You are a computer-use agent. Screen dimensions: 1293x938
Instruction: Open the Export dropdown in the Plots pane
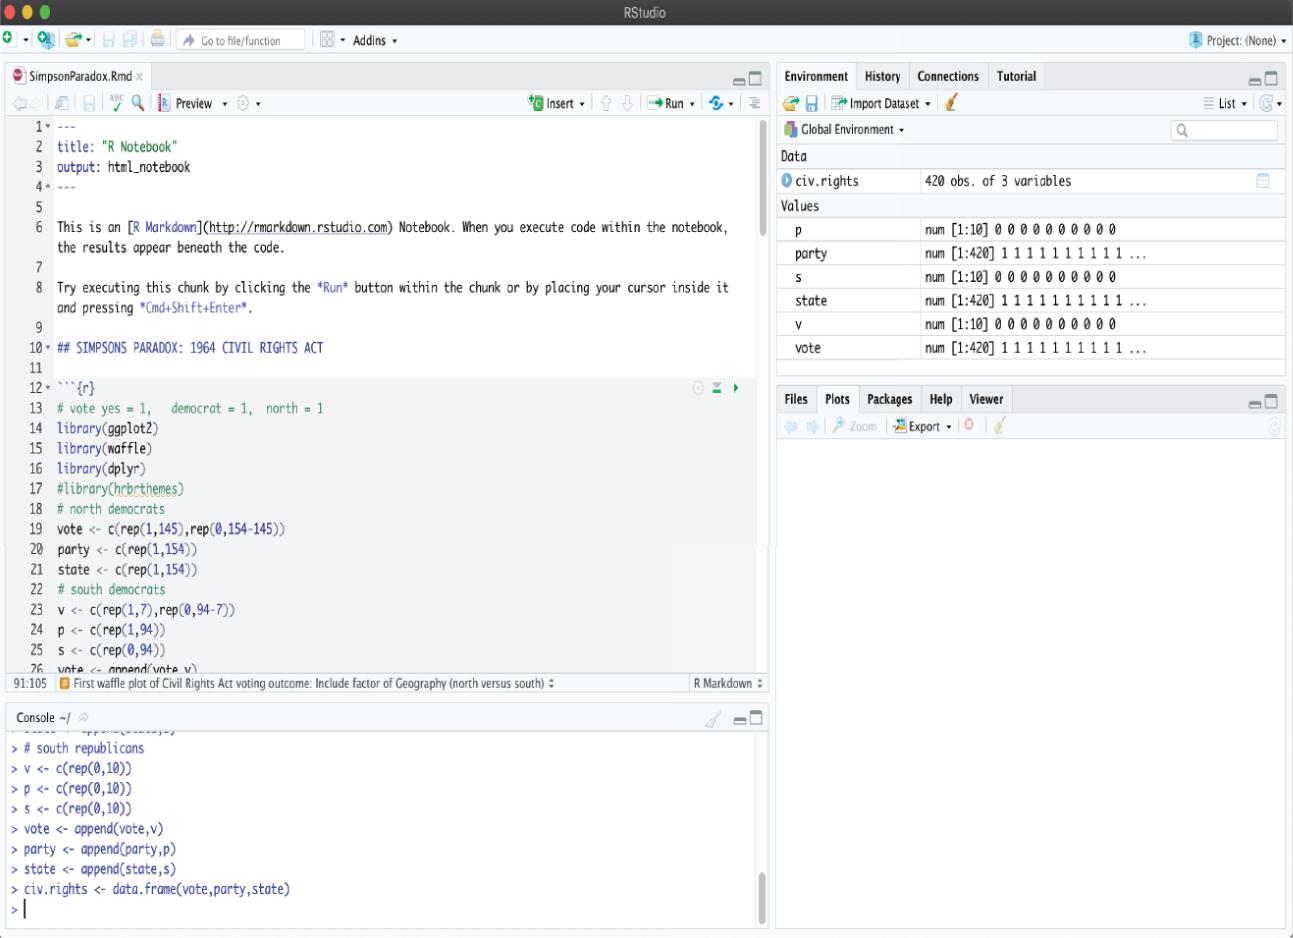point(922,426)
